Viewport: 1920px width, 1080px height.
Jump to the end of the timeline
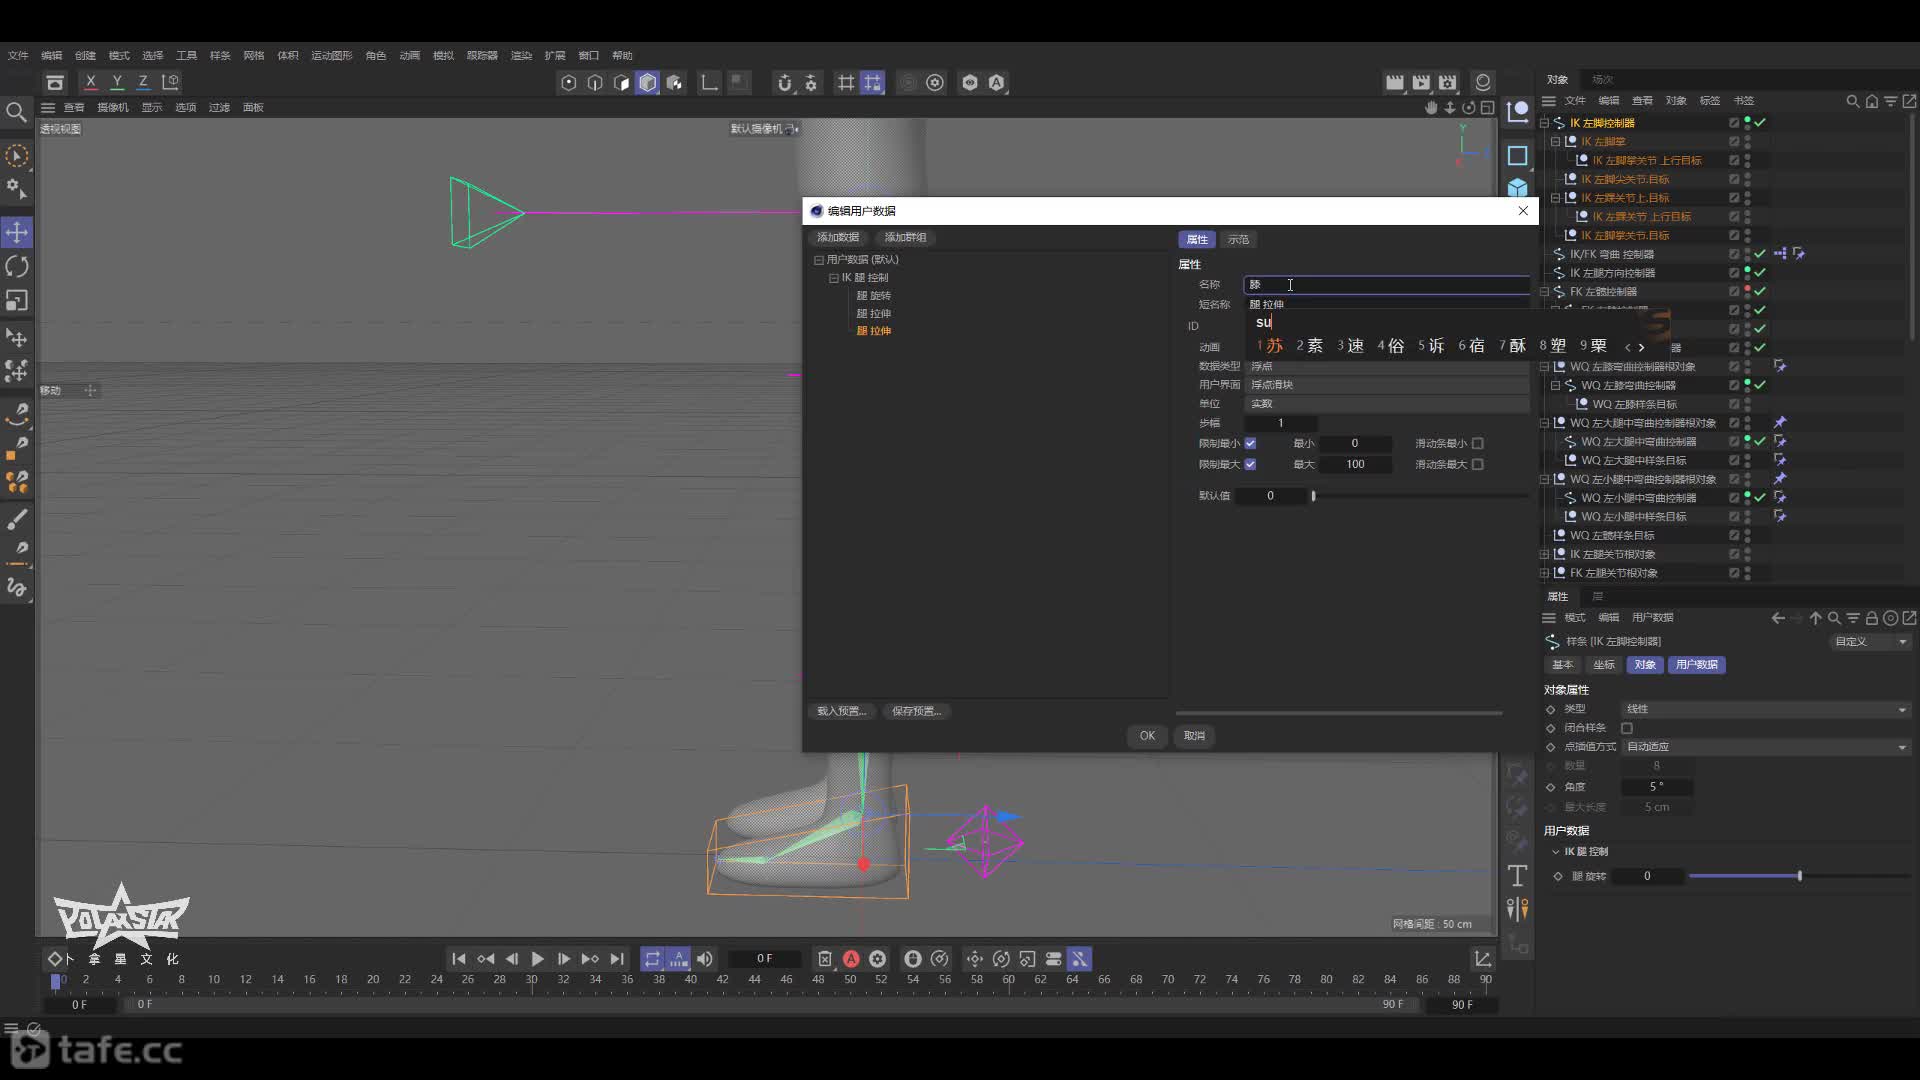(617, 959)
